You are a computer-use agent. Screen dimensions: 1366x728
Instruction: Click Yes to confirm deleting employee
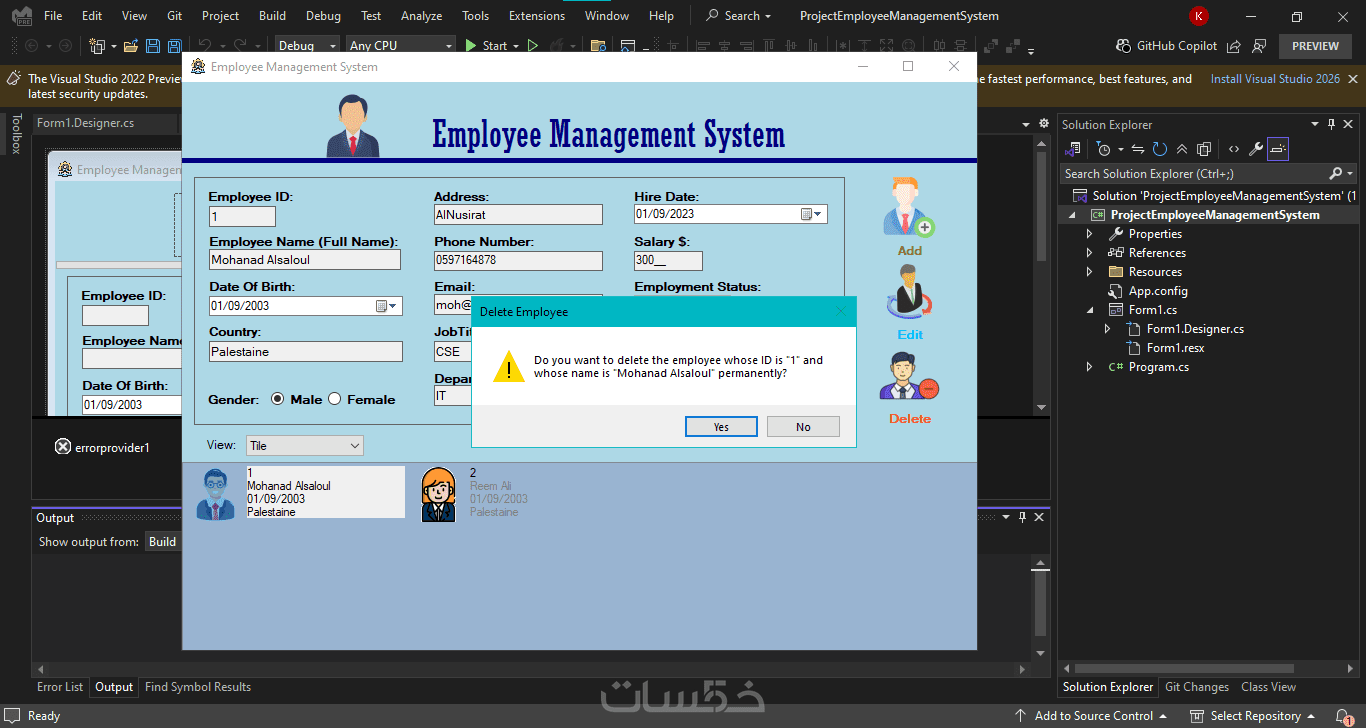pos(721,427)
